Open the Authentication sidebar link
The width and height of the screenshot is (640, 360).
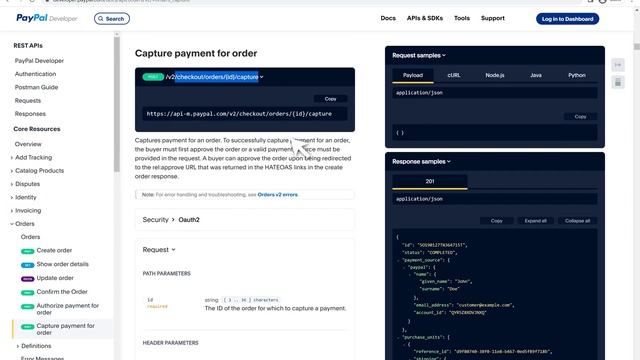pyautogui.click(x=35, y=74)
